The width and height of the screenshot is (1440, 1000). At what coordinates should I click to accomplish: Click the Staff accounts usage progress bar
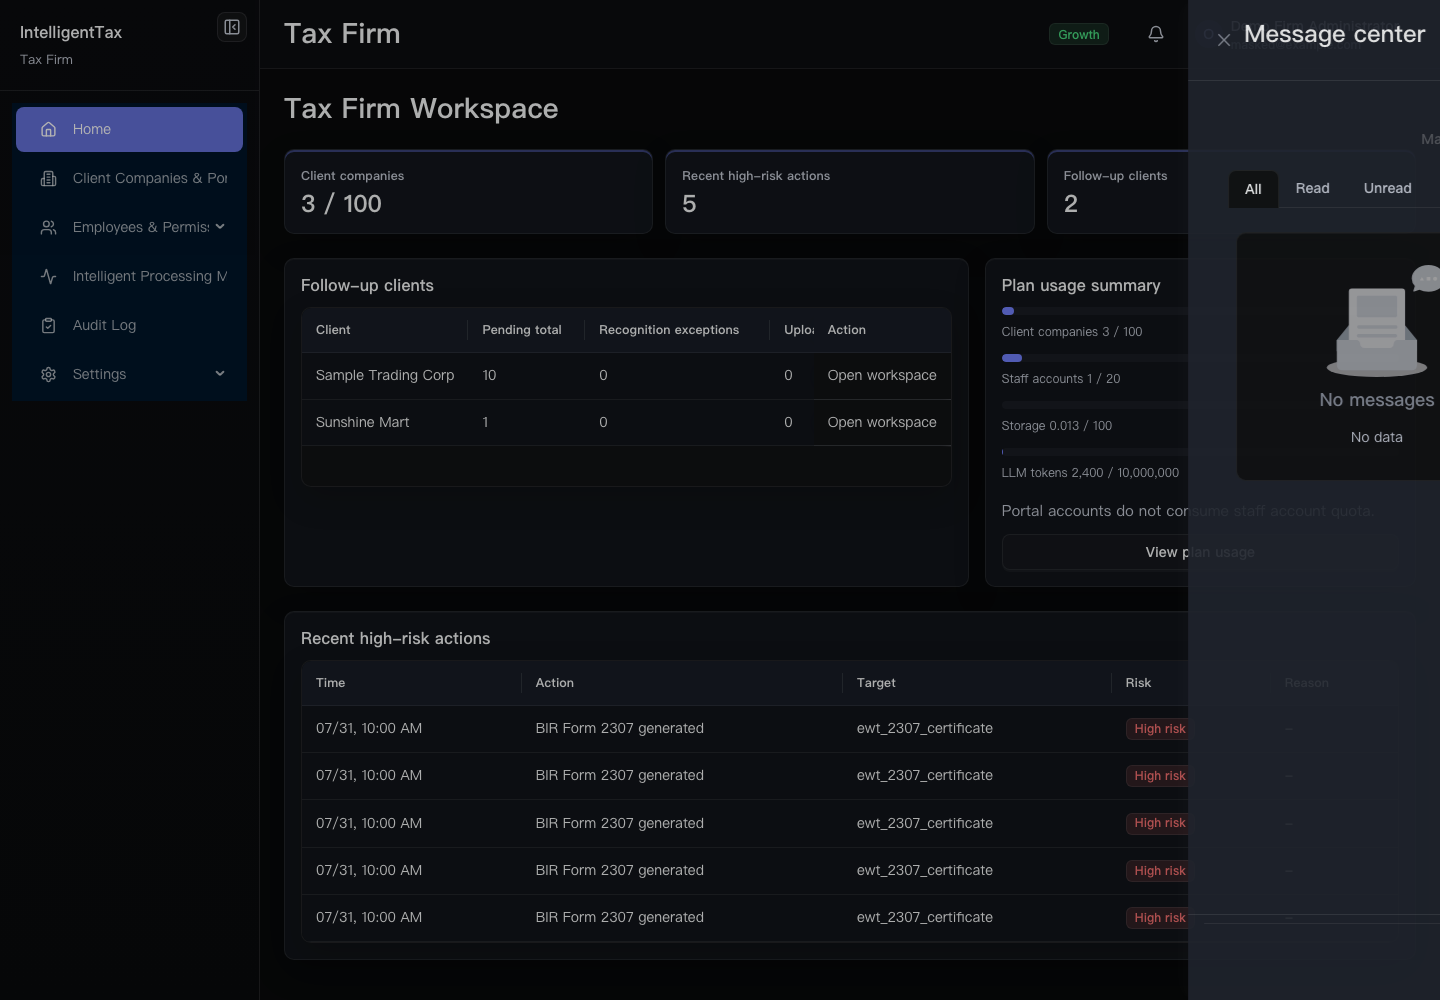pos(1095,358)
